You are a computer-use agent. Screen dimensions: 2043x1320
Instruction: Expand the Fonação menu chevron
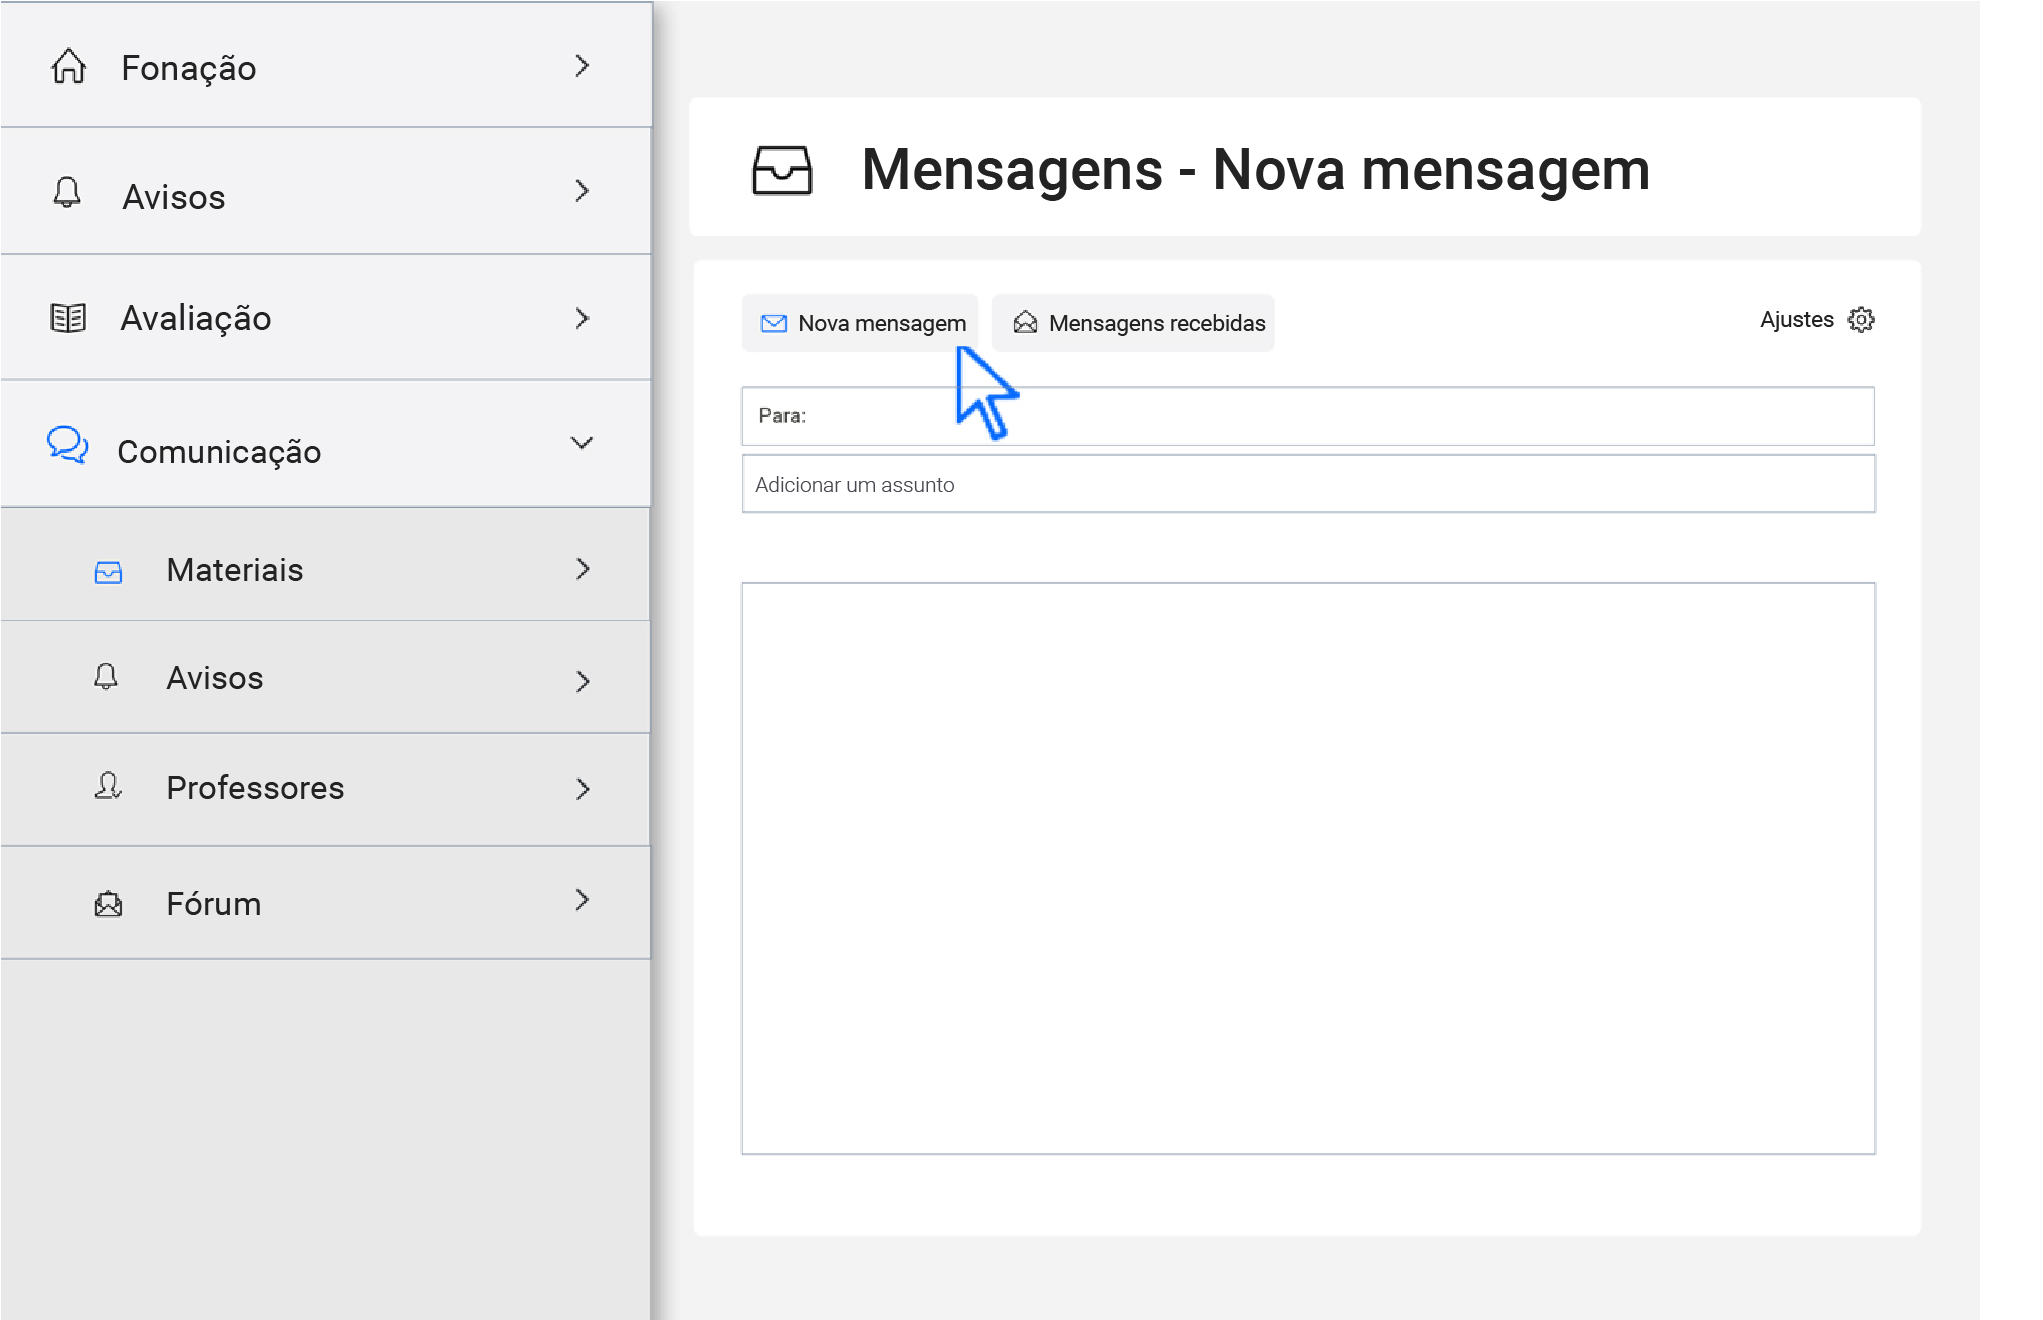point(582,66)
